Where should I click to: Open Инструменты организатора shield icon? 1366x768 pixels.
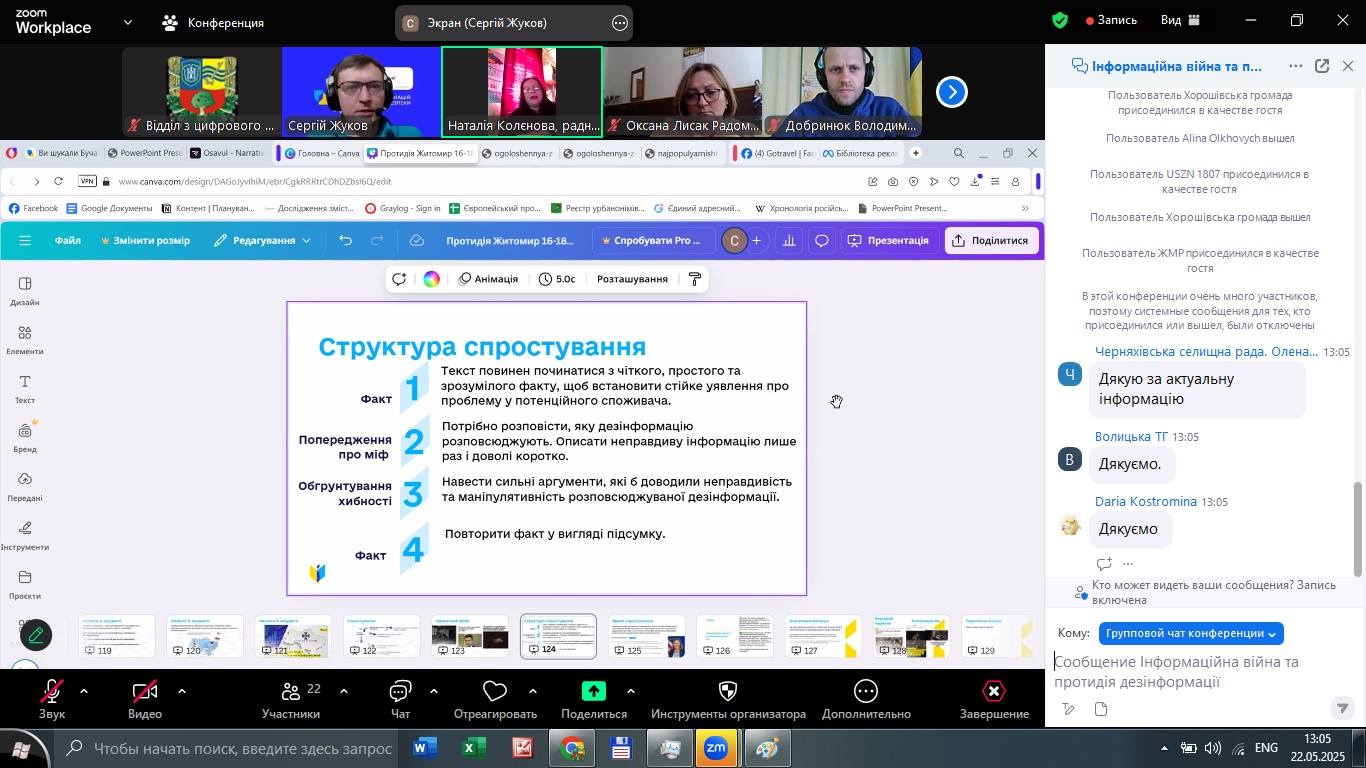pos(728,692)
